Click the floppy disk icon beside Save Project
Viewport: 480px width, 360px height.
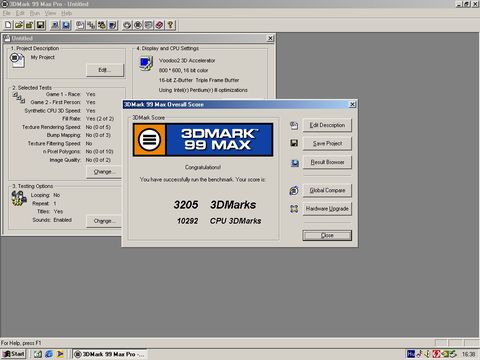click(x=294, y=143)
